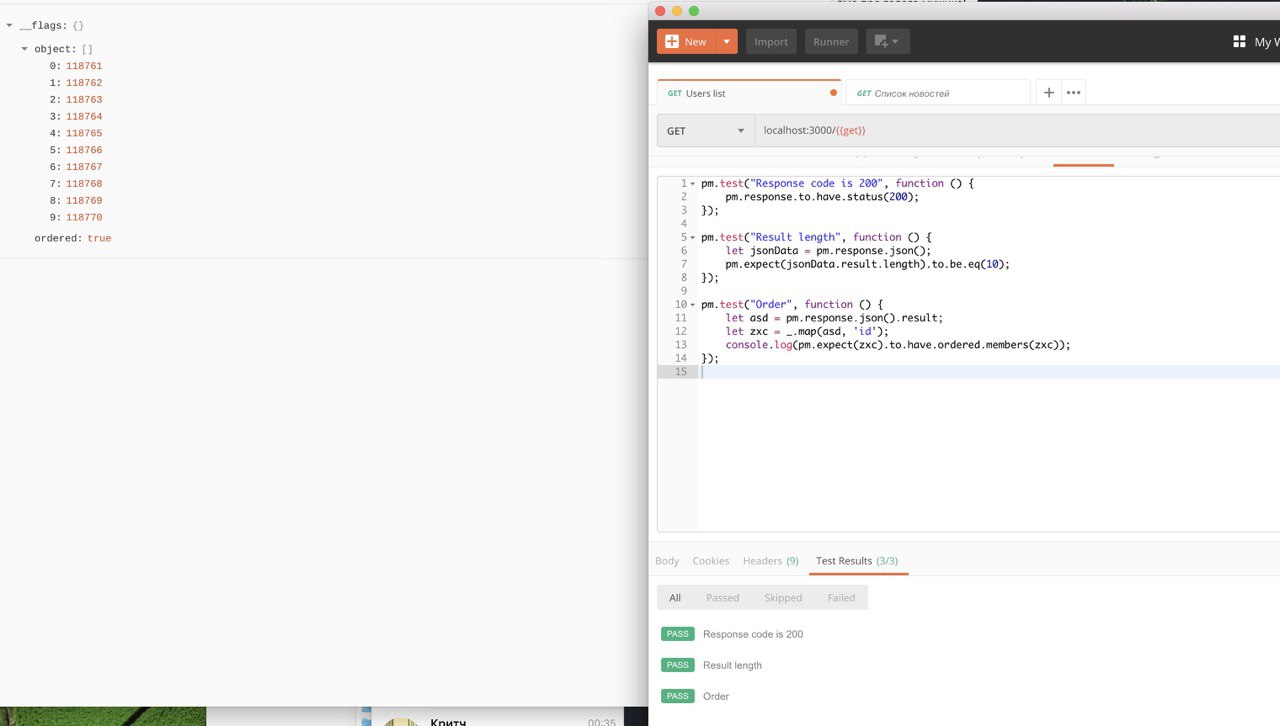Collapse the object array node in the left window
1280x726 pixels.
[24, 49]
